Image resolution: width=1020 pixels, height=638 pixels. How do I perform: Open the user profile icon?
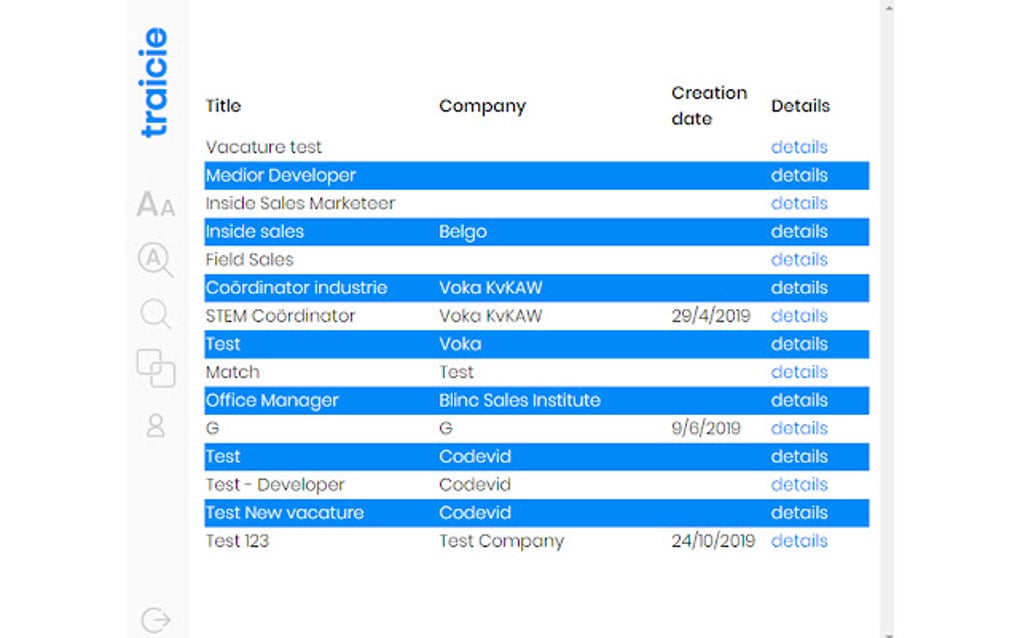[x=155, y=426]
